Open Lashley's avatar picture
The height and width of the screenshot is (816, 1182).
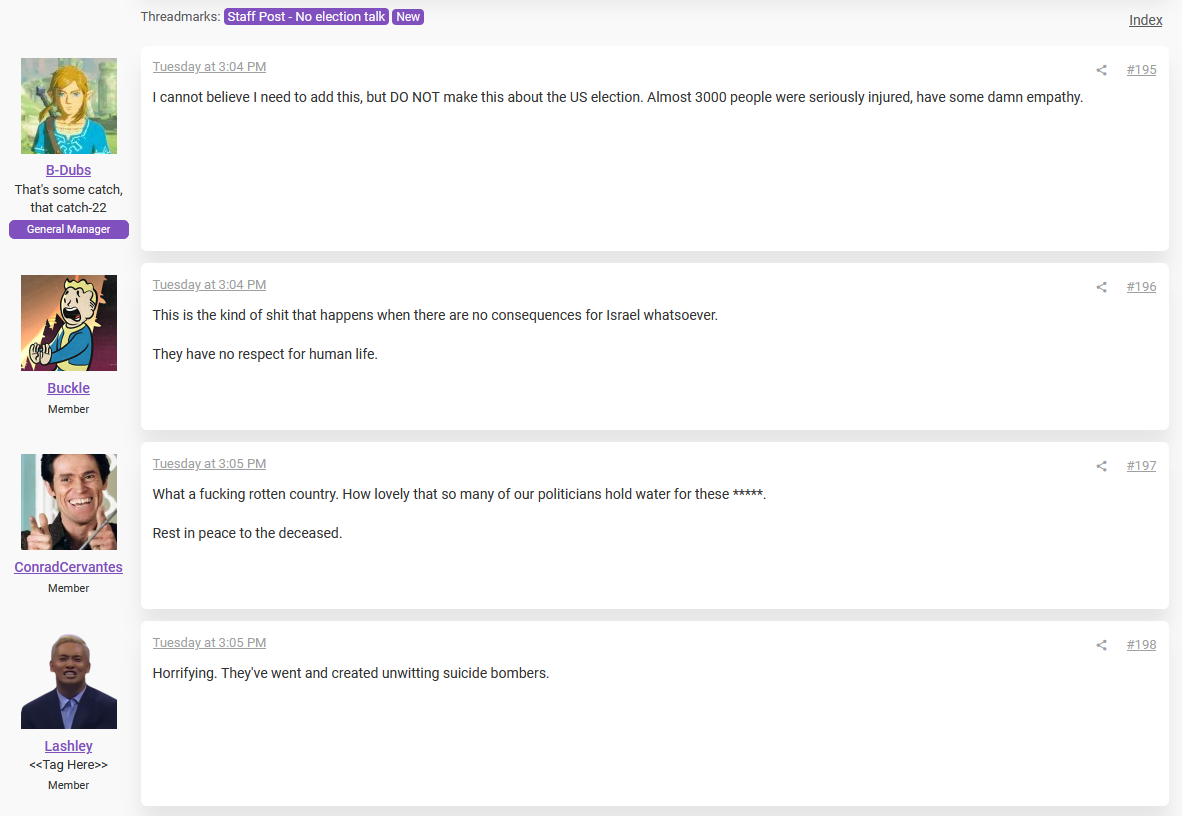pyautogui.click(x=69, y=681)
